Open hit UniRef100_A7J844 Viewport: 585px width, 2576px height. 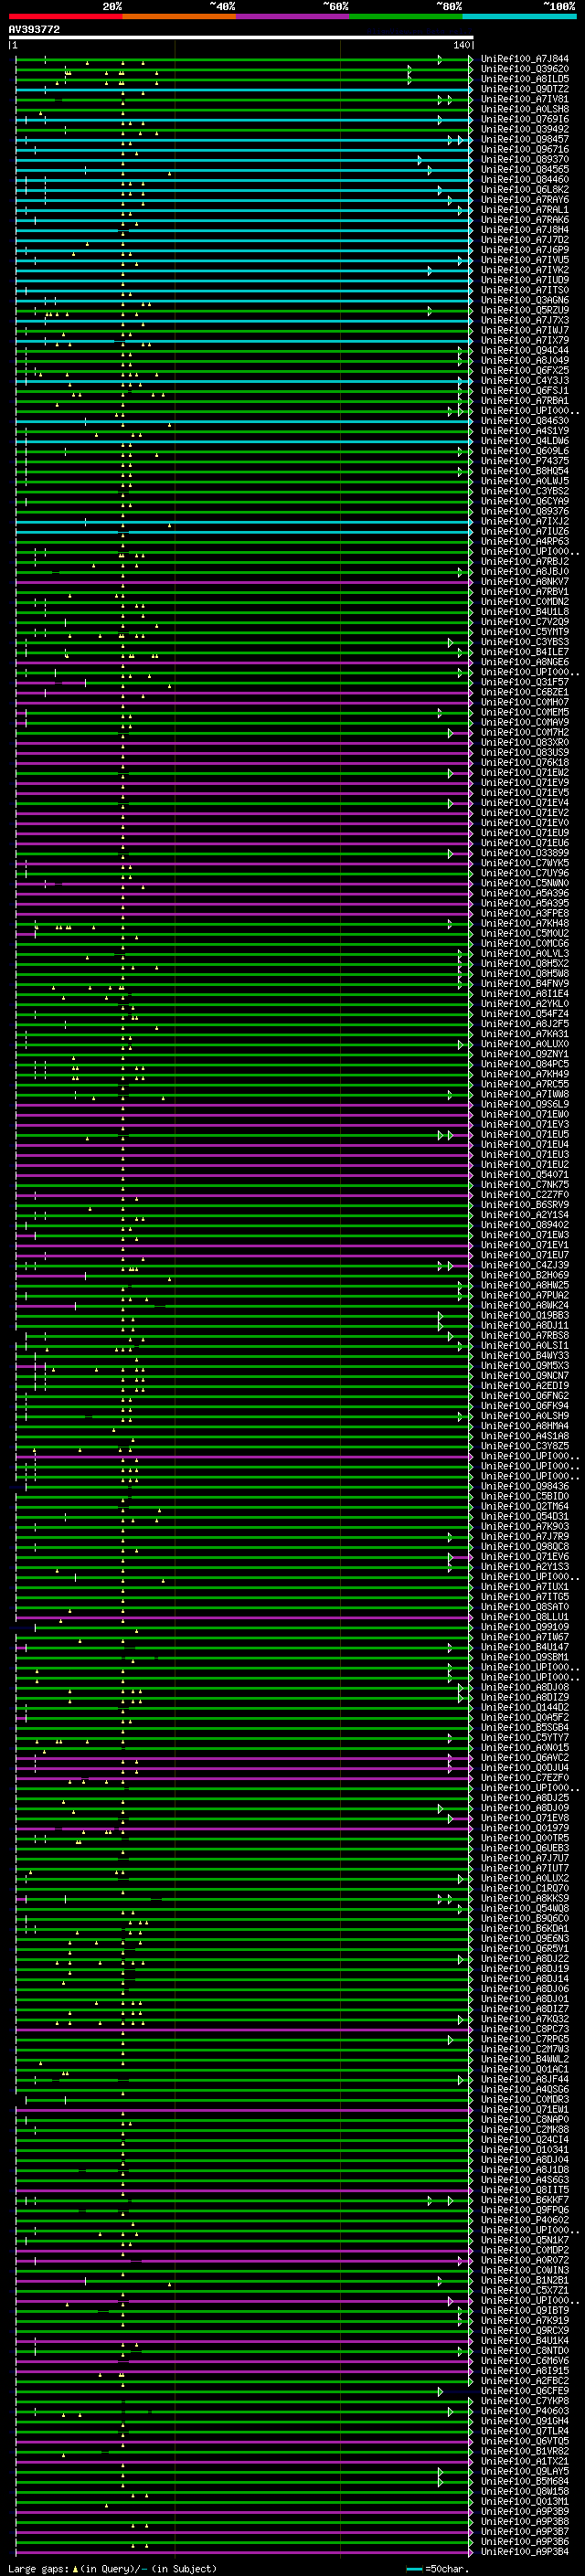(525, 59)
